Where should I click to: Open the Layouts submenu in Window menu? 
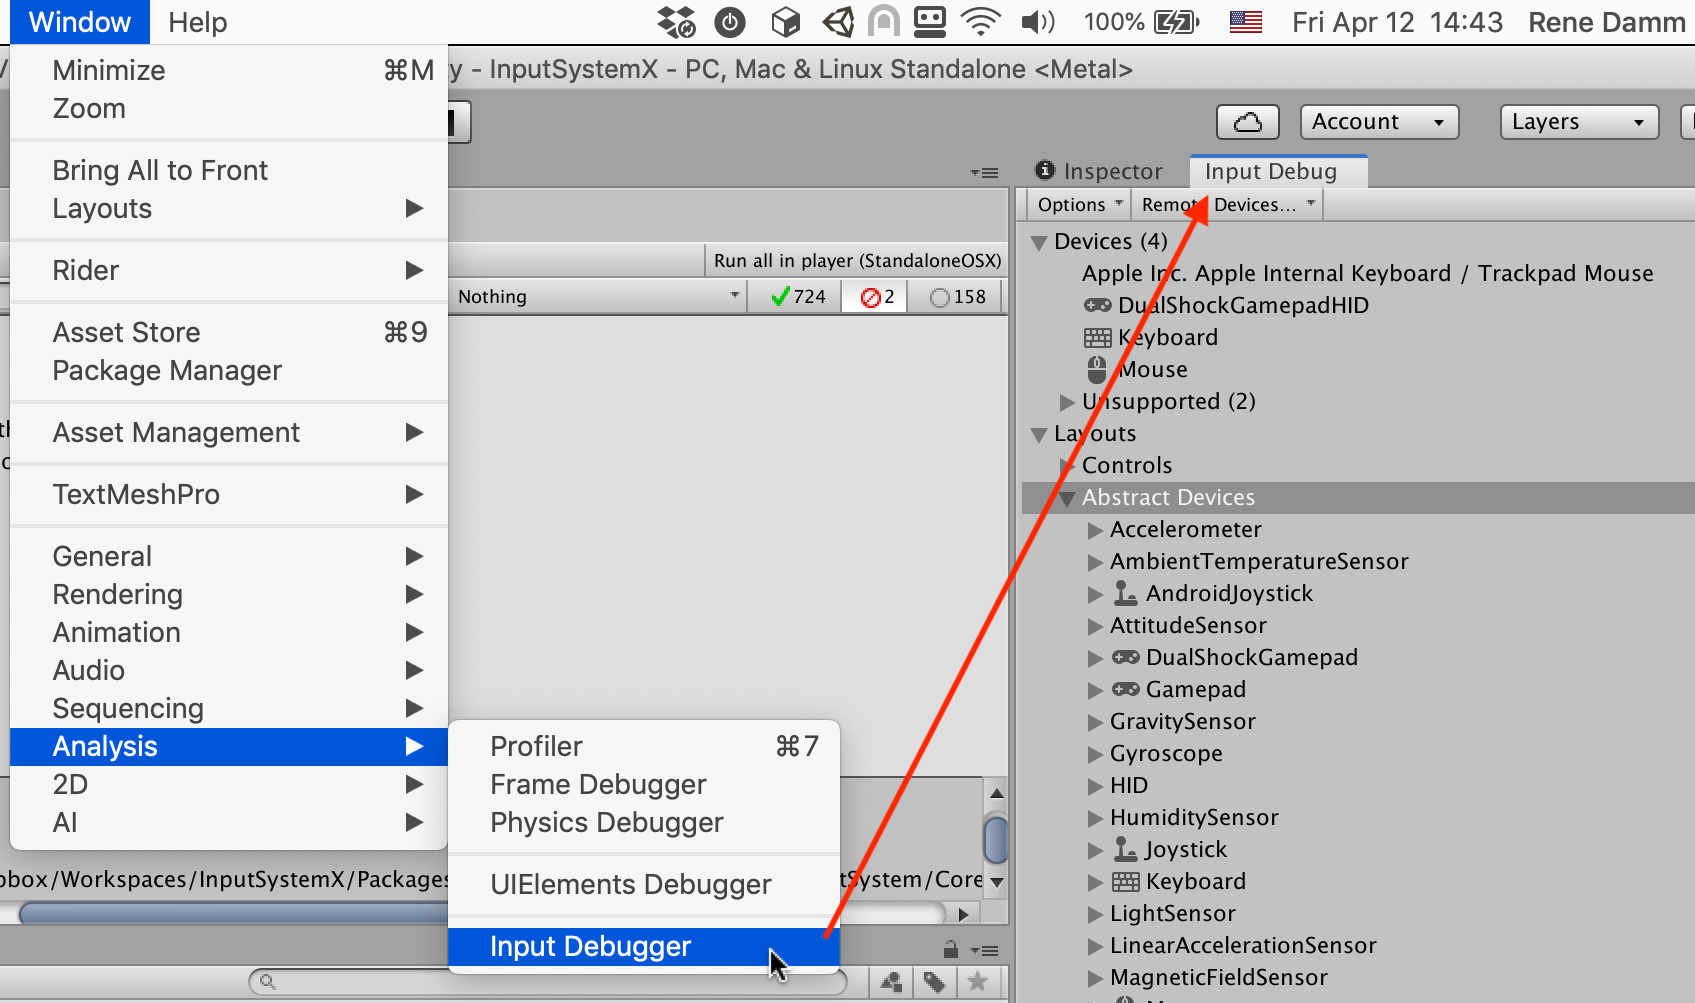[x=229, y=208]
